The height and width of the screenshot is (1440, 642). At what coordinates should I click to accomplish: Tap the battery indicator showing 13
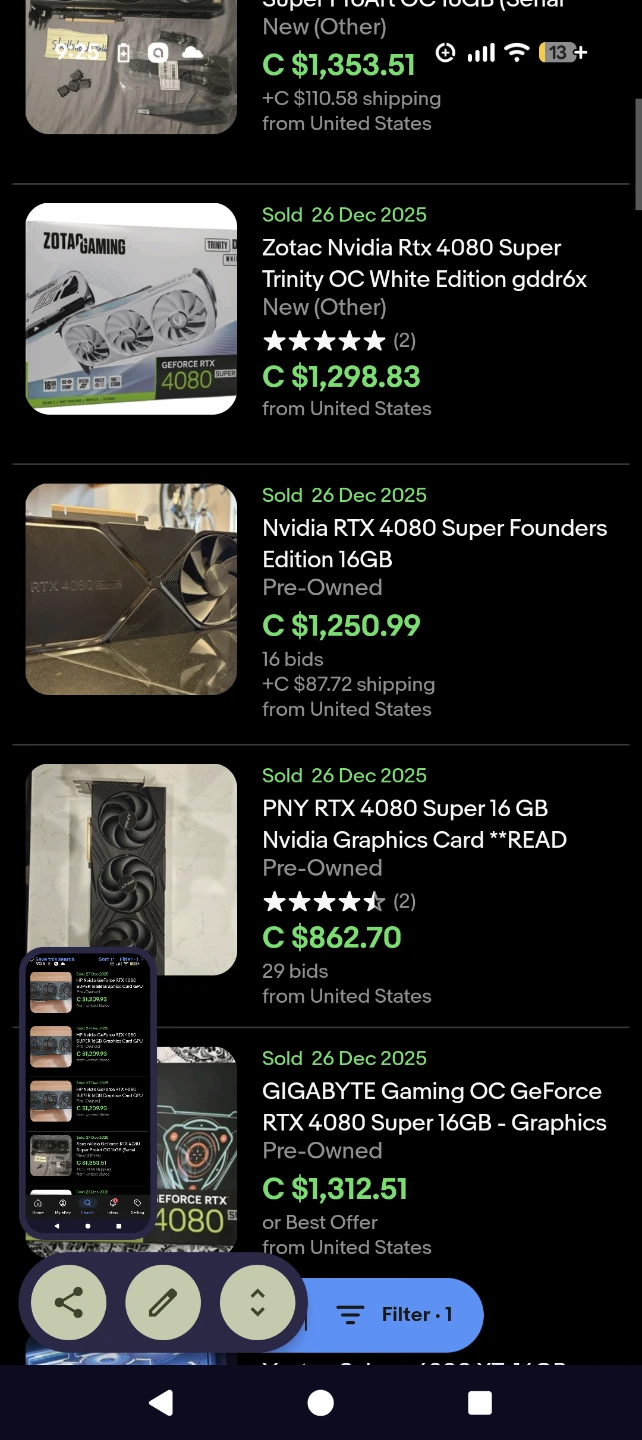pyautogui.click(x=561, y=53)
